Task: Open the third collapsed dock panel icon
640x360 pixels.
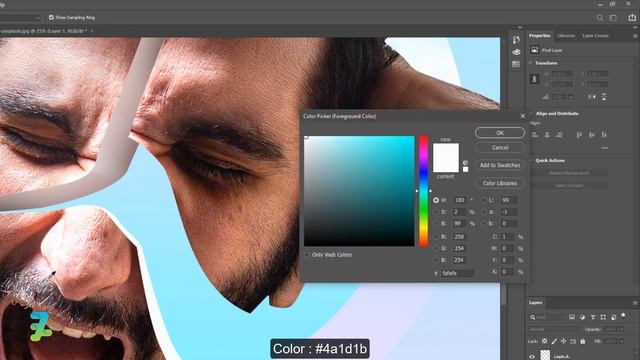Action: [516, 64]
